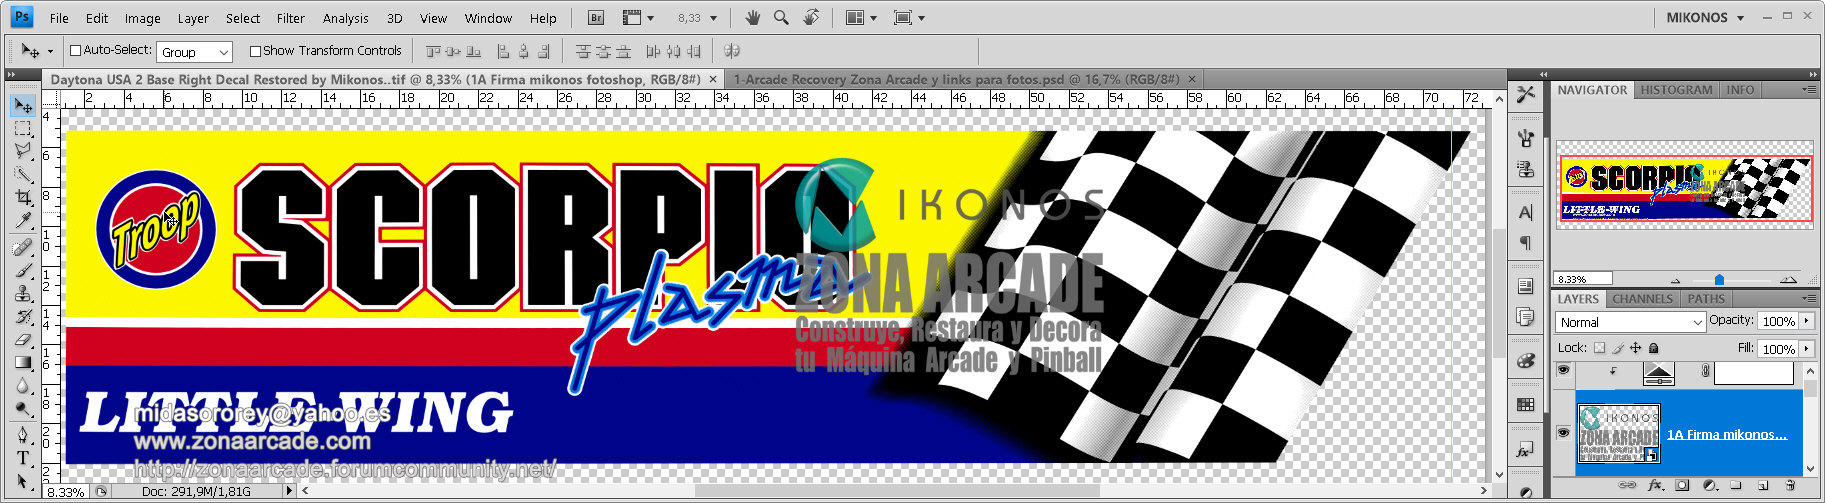Open the Image menu
Screen dimensions: 1825x503
point(142,18)
